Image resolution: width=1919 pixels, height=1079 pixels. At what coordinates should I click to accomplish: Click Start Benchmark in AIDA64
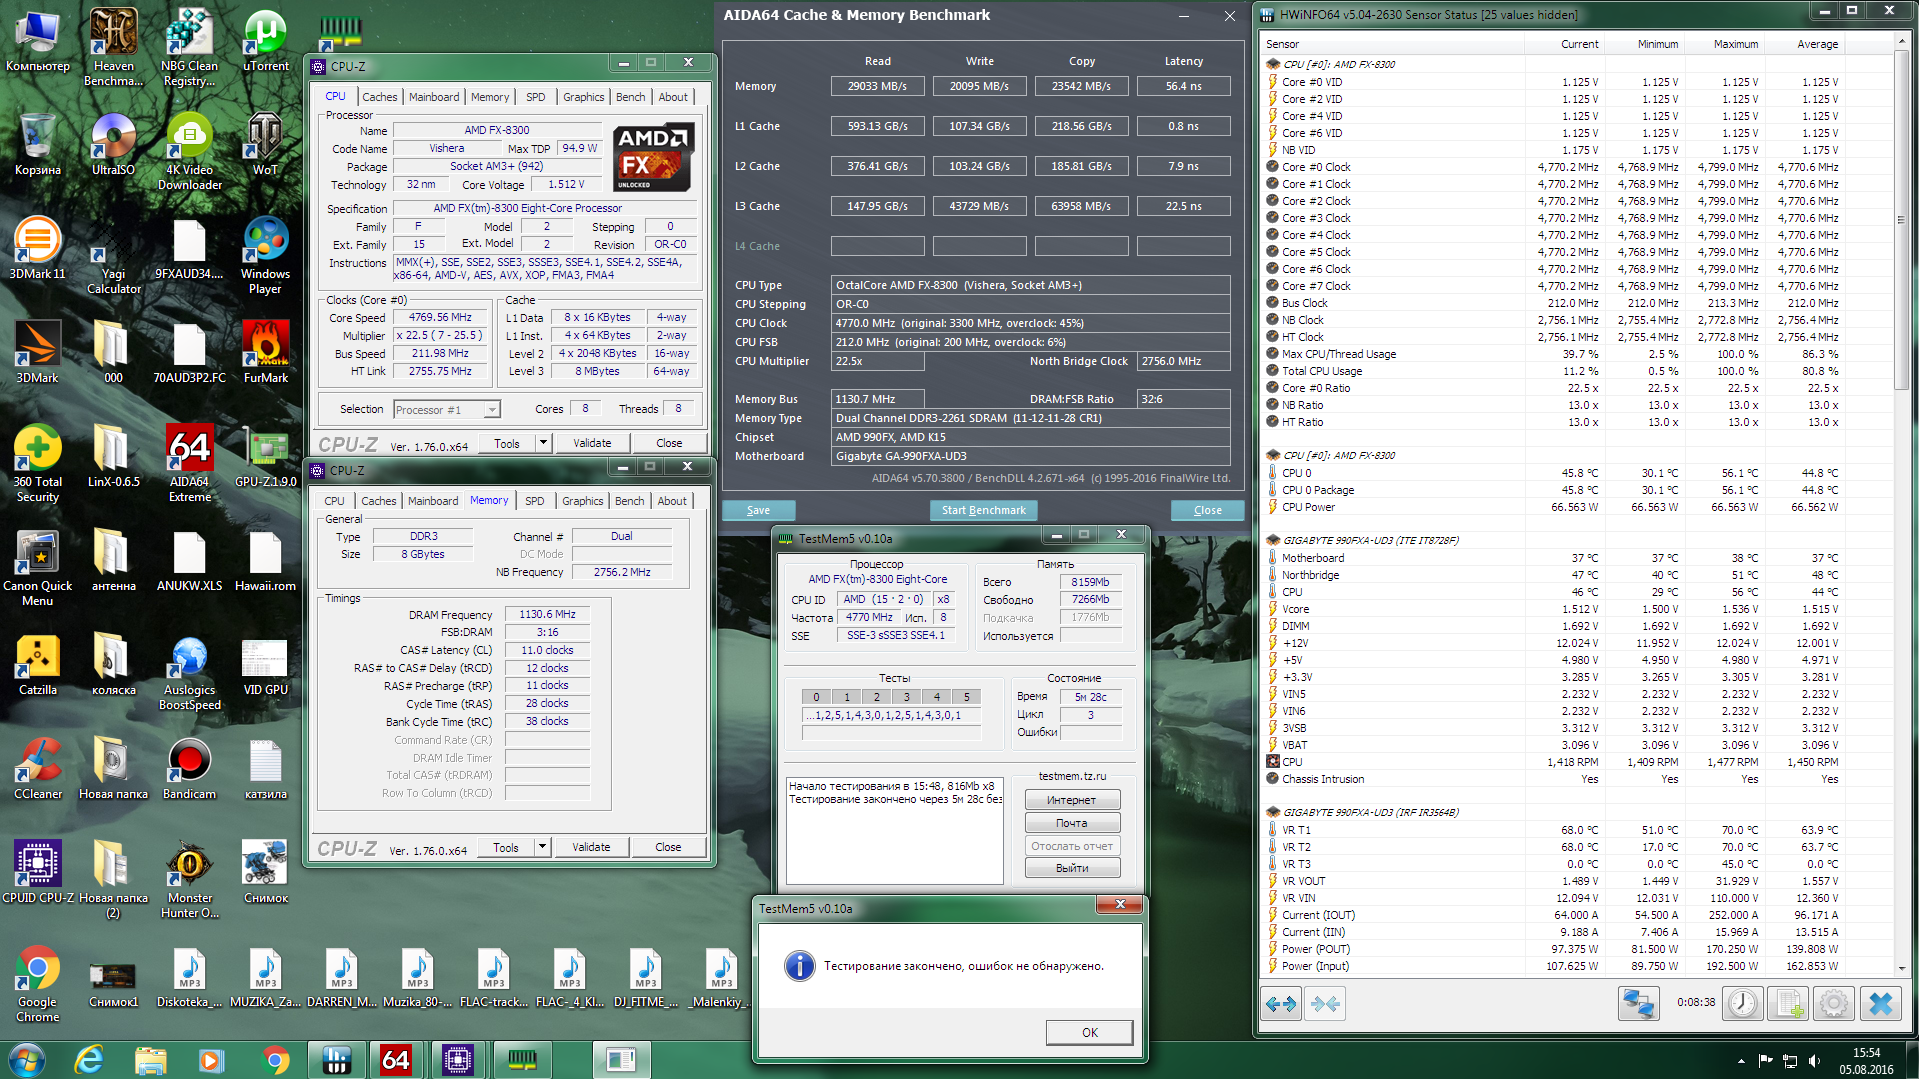pos(983,510)
